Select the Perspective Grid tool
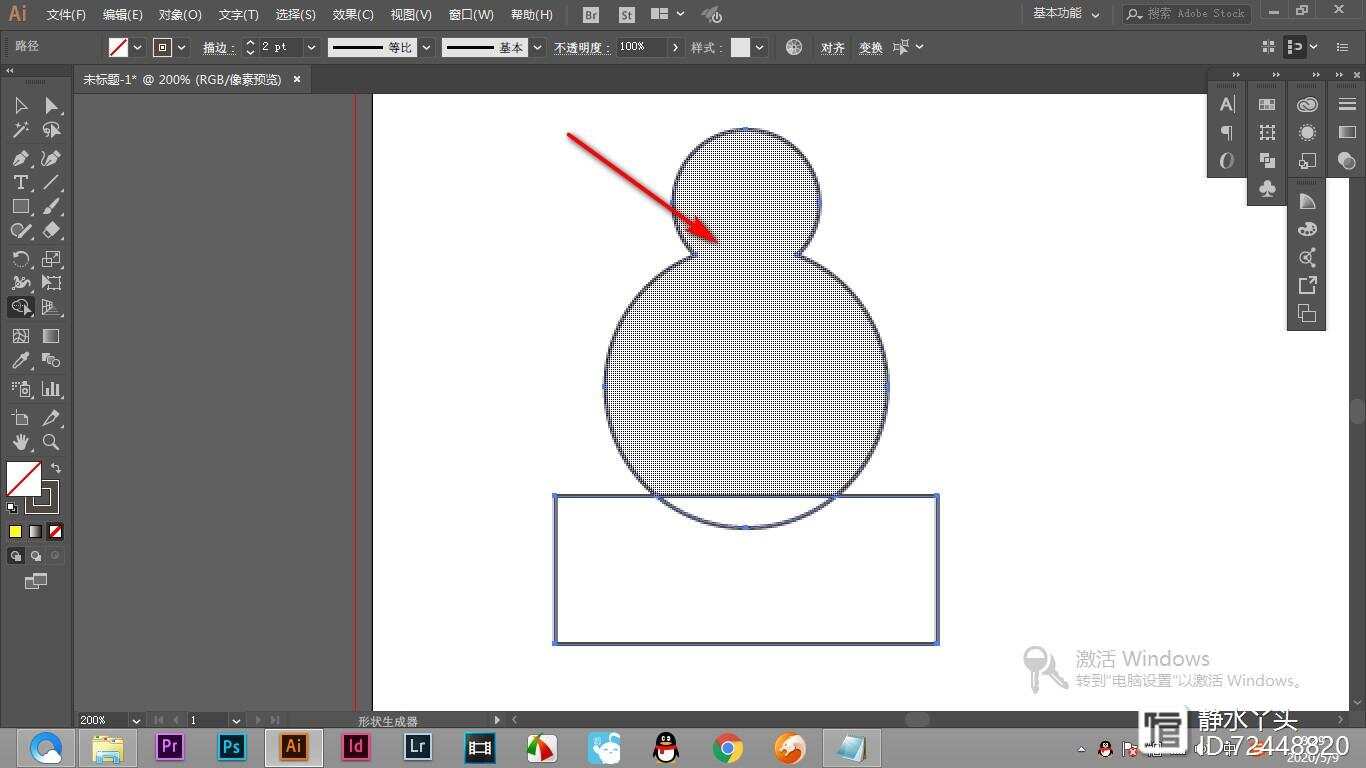Viewport: 1366px width, 768px height. 51,307
